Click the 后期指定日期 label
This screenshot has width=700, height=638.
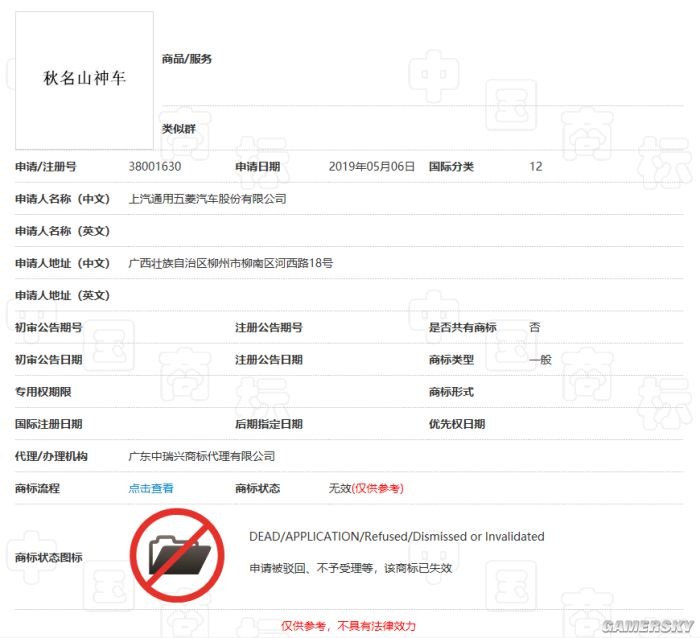pos(269,424)
